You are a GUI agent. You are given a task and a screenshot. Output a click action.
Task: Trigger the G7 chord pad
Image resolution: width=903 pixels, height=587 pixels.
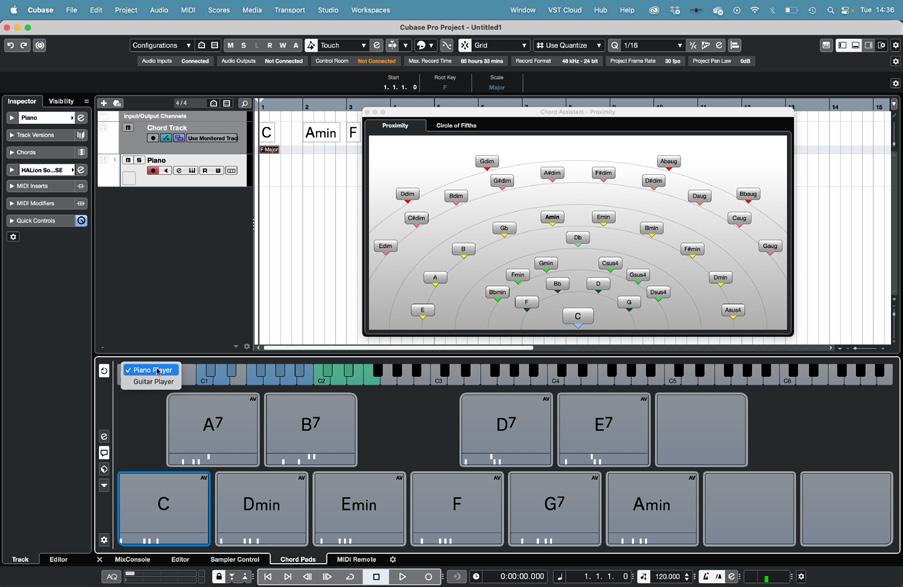coord(554,509)
